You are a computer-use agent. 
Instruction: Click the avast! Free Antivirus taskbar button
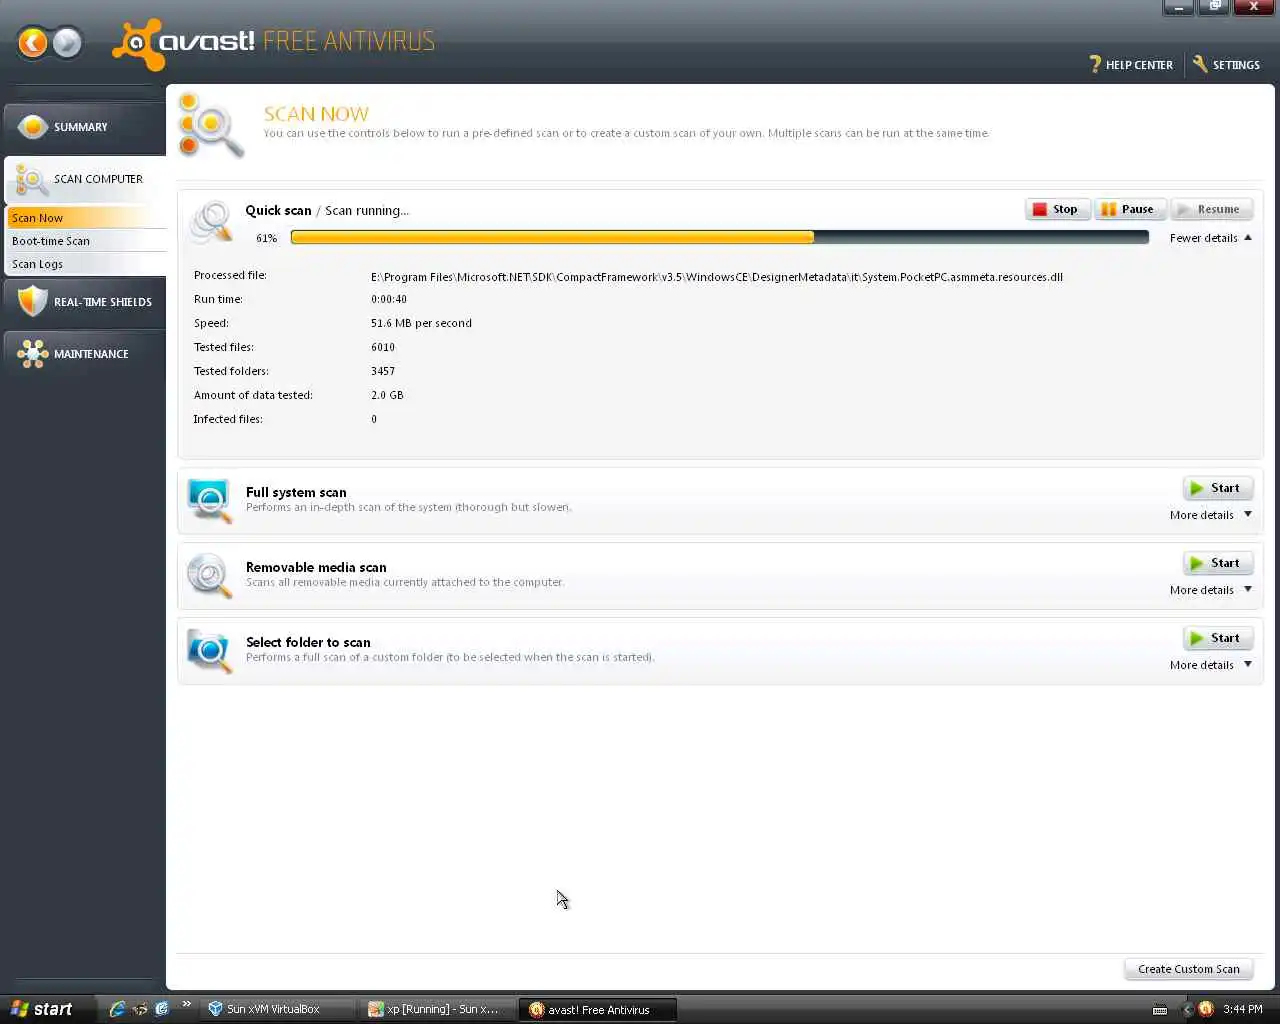tap(597, 1009)
